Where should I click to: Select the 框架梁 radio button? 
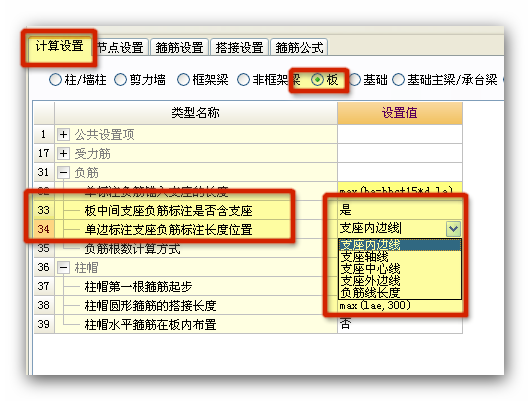point(183,80)
